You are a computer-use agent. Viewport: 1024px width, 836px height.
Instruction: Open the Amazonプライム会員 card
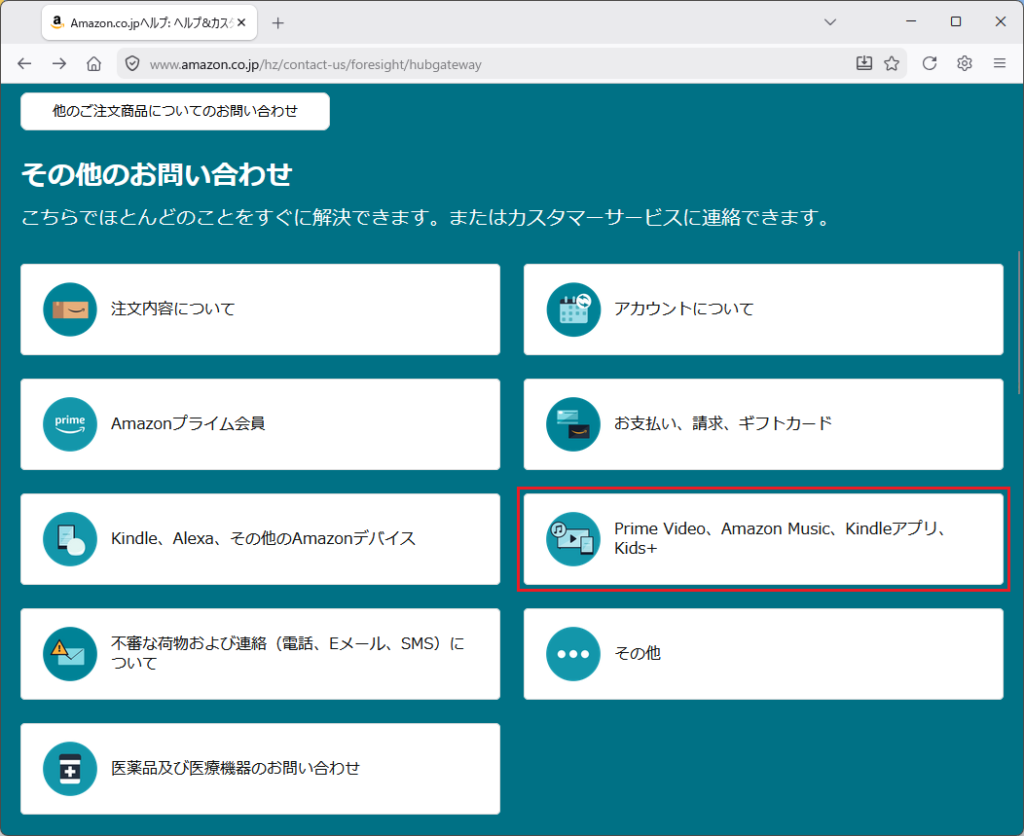261,425
